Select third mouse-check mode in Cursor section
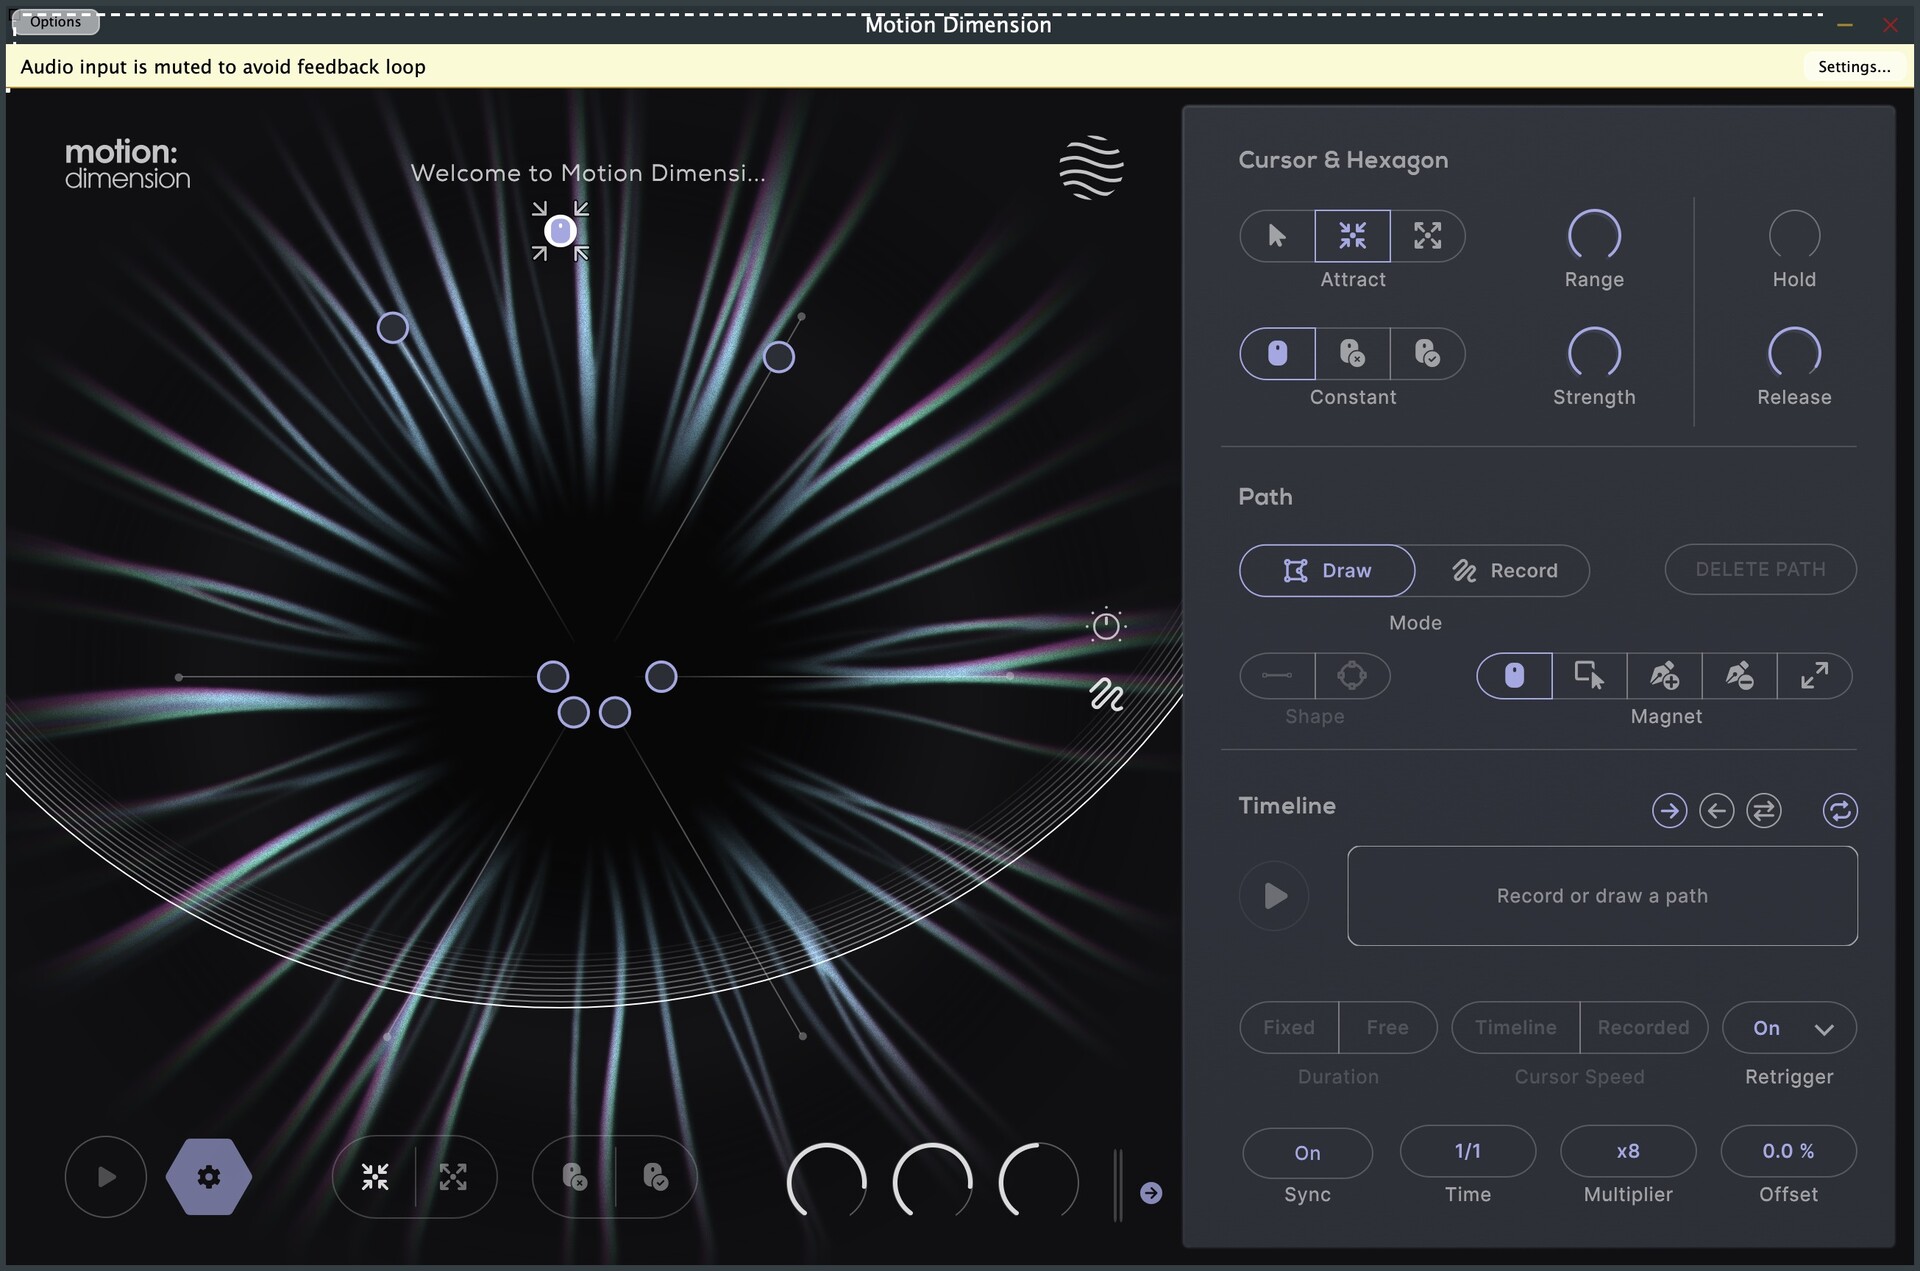This screenshot has width=1920, height=1271. (1428, 353)
